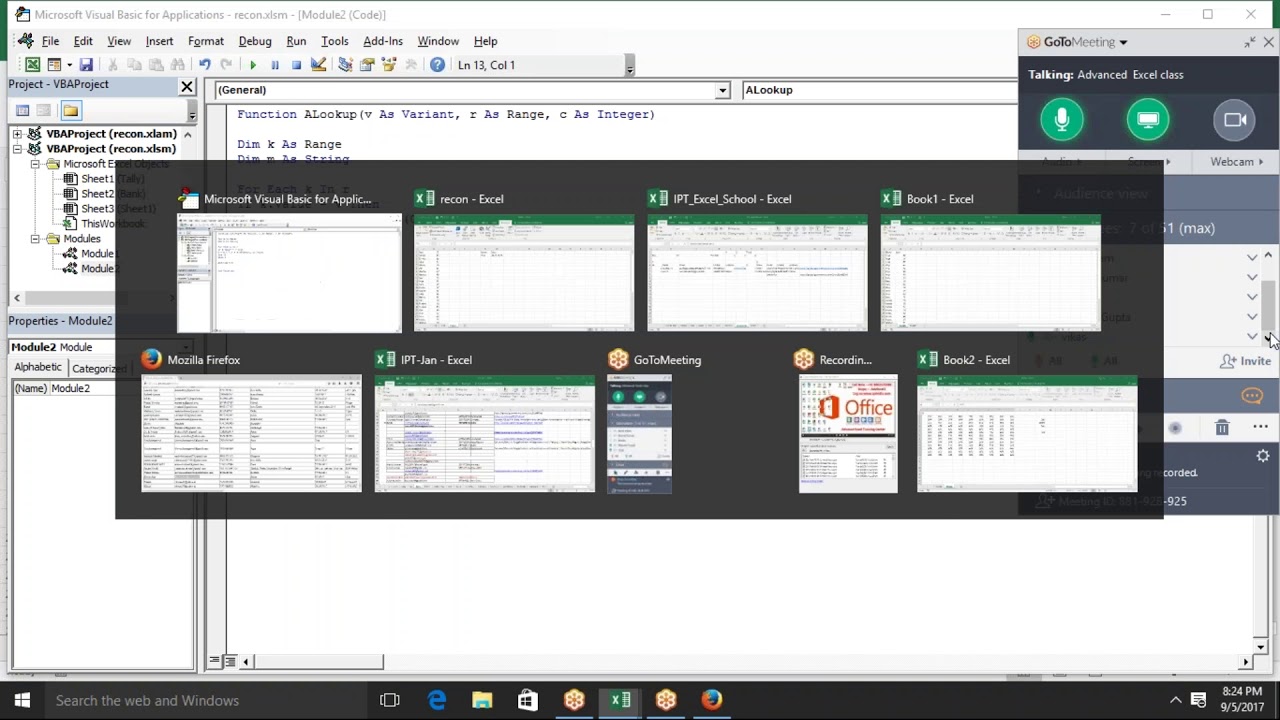Open the View menu
This screenshot has width=1280, height=720.
click(119, 41)
